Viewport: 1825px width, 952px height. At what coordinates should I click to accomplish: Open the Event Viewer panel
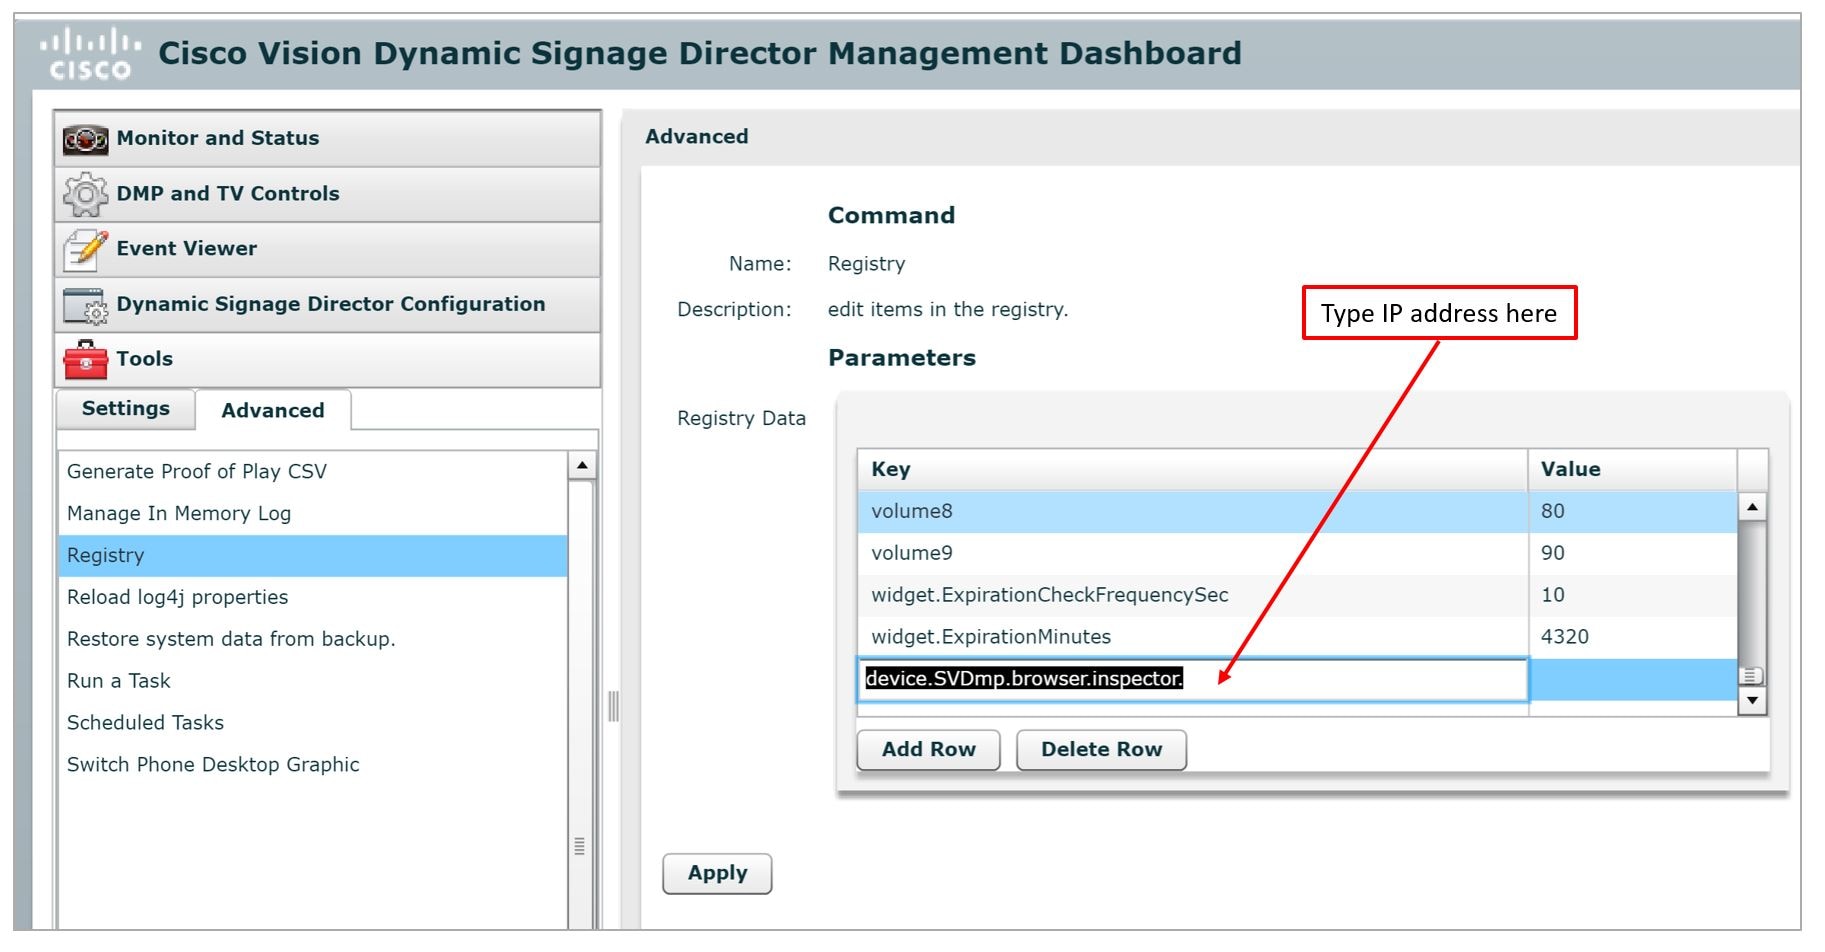point(327,249)
